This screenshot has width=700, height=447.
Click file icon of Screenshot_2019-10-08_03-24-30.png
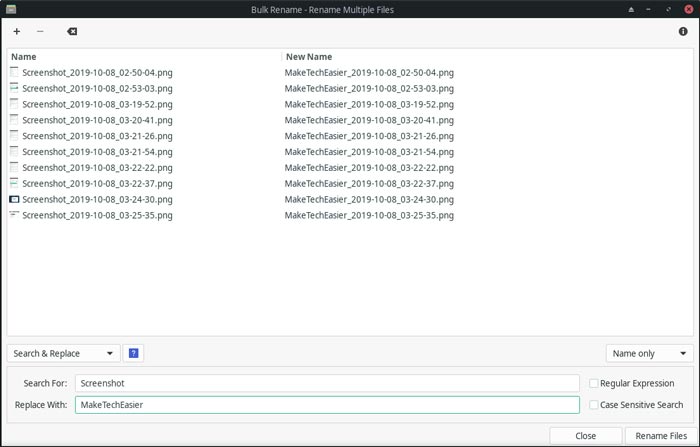tap(14, 199)
